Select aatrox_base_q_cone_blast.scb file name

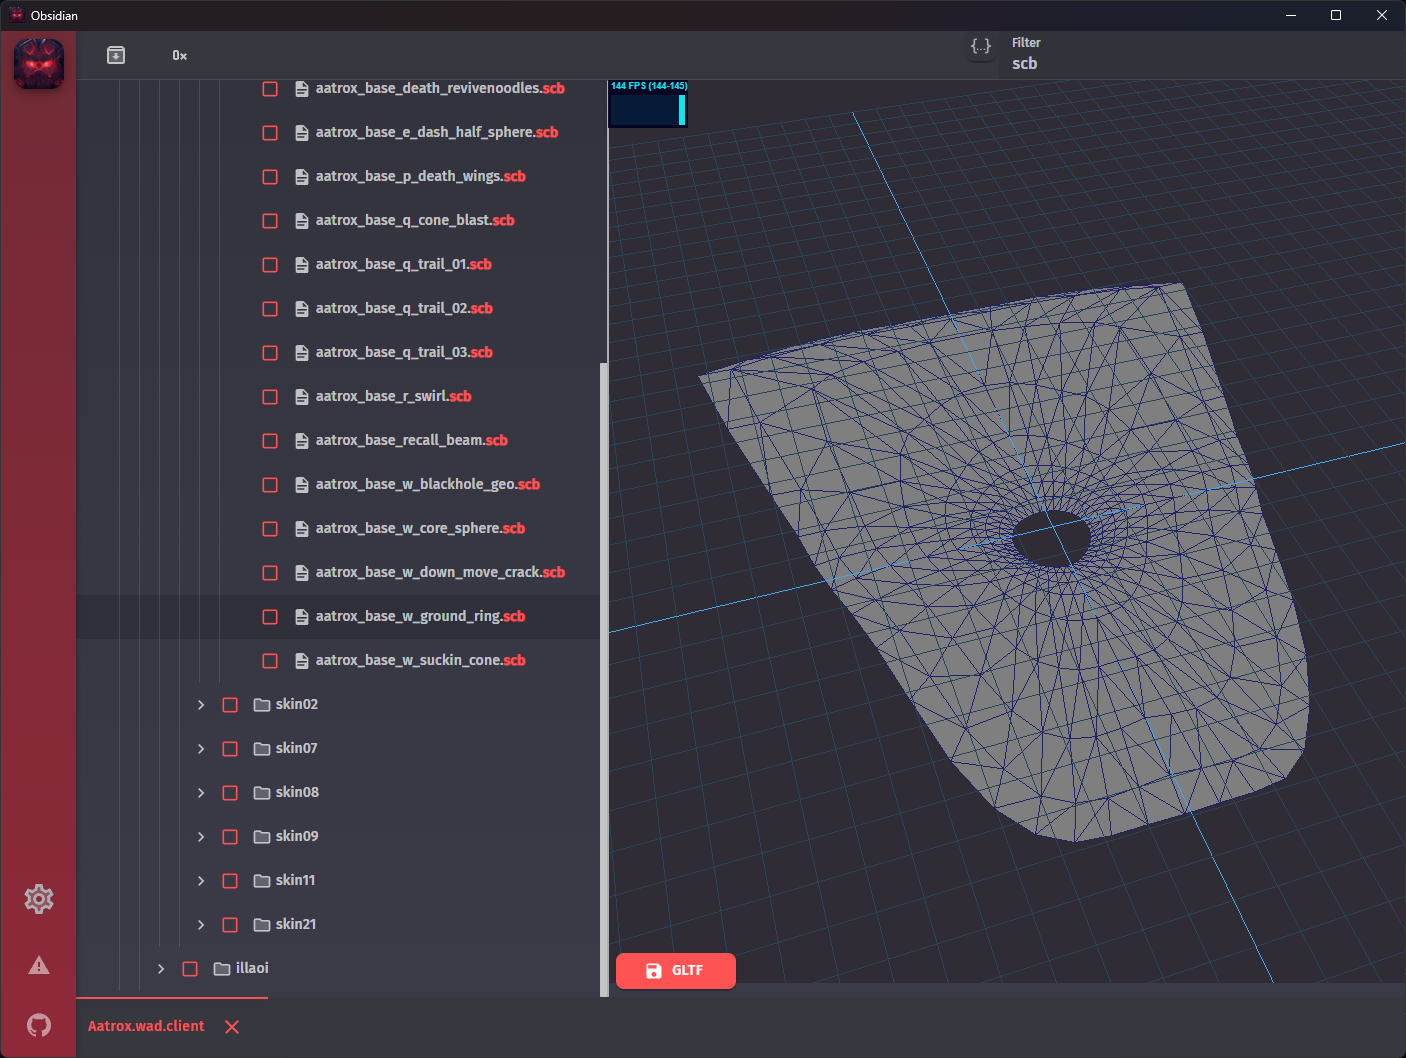coord(415,220)
